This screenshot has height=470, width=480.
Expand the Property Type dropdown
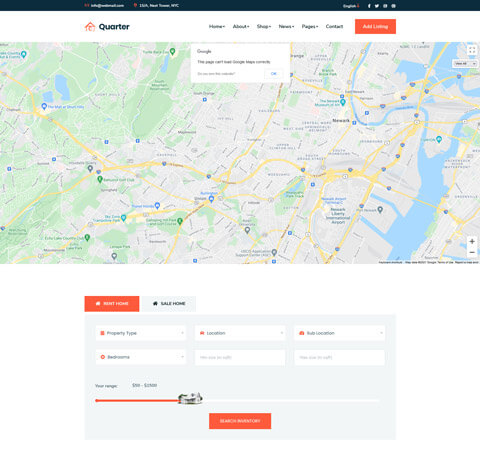pos(141,333)
